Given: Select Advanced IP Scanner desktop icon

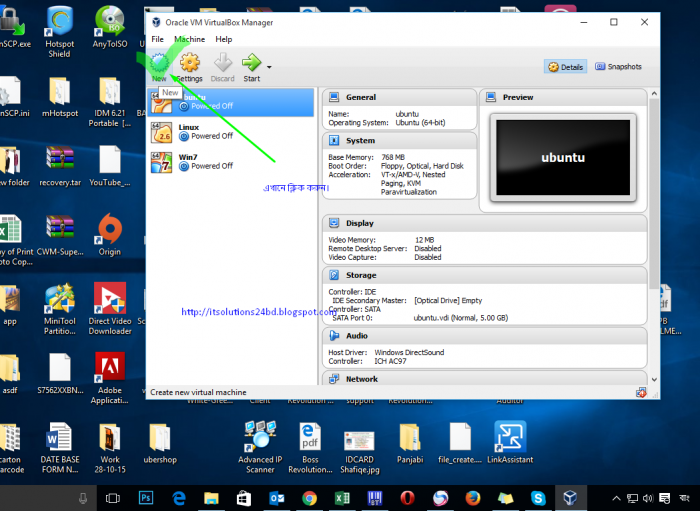Looking at the screenshot, I should click(x=260, y=447).
